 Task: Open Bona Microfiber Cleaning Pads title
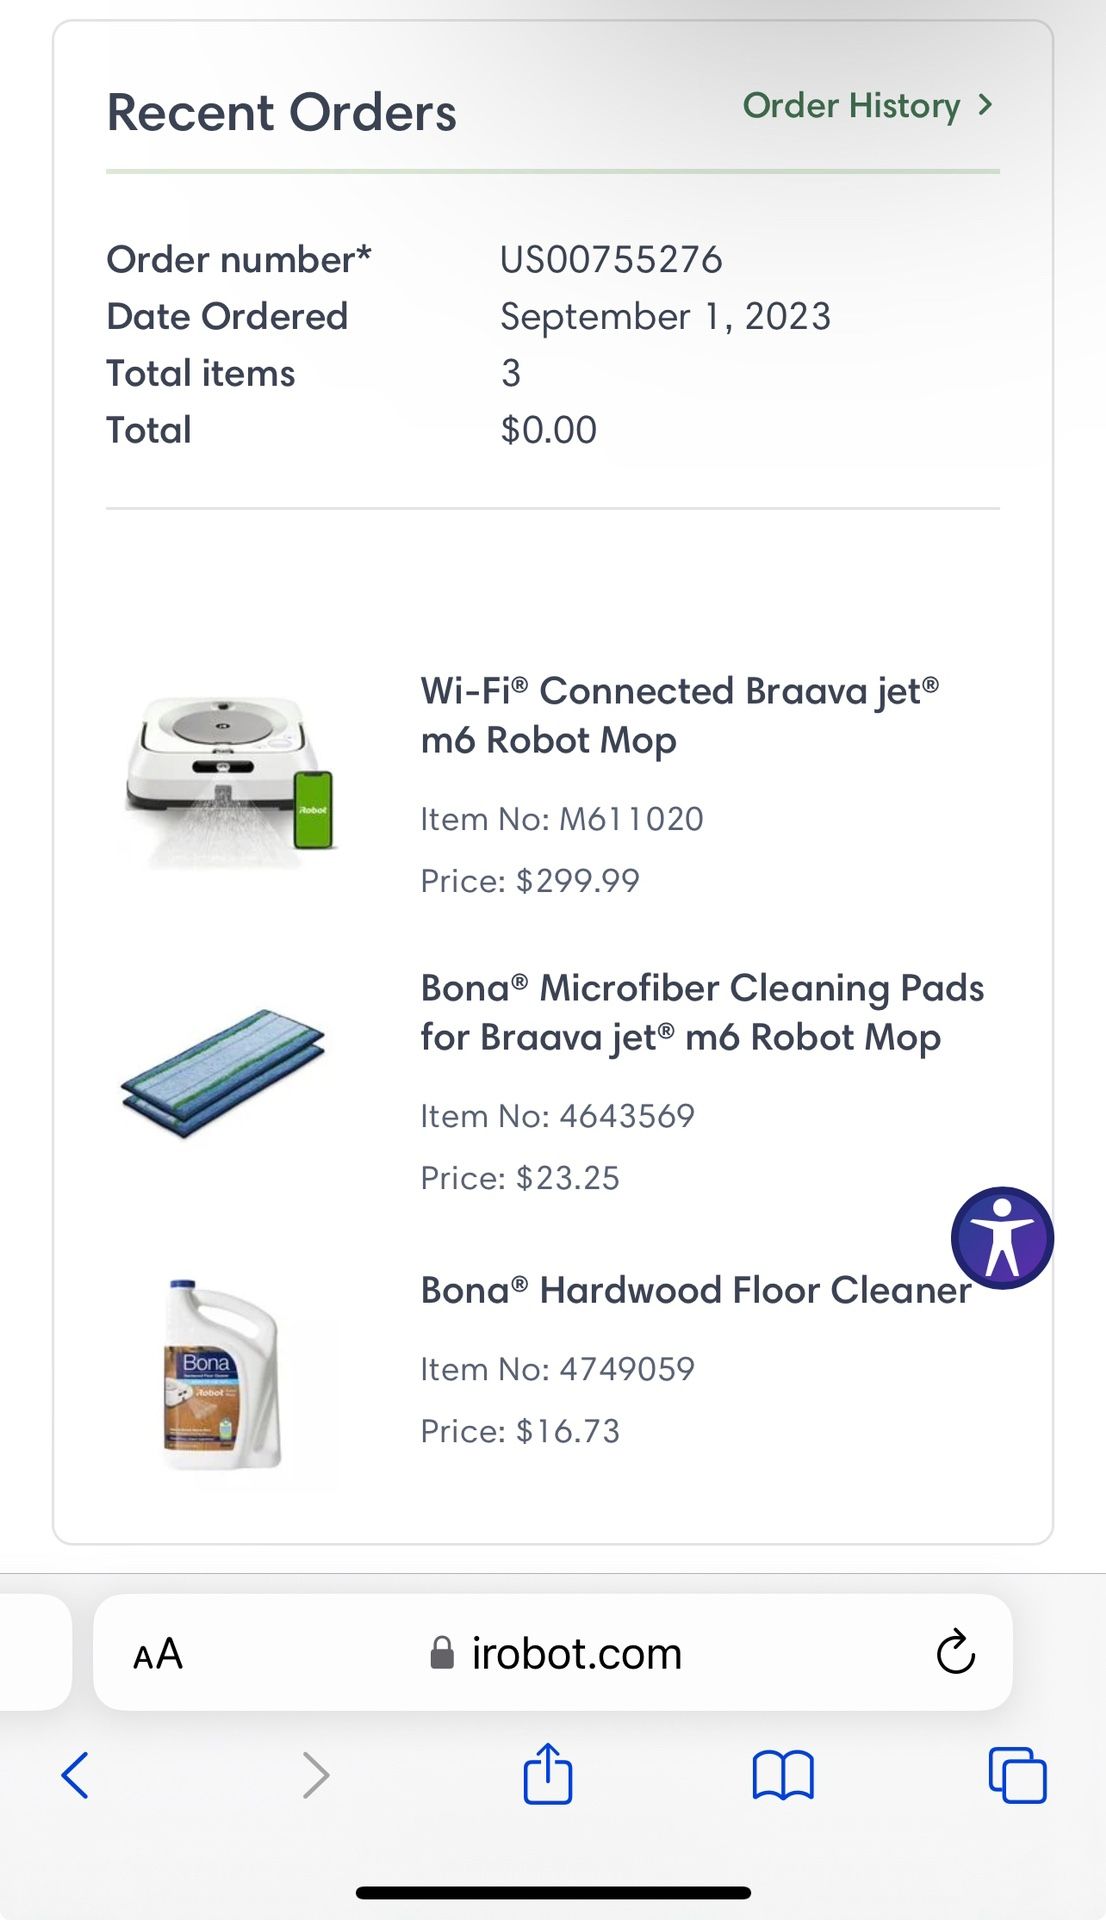tap(701, 1012)
